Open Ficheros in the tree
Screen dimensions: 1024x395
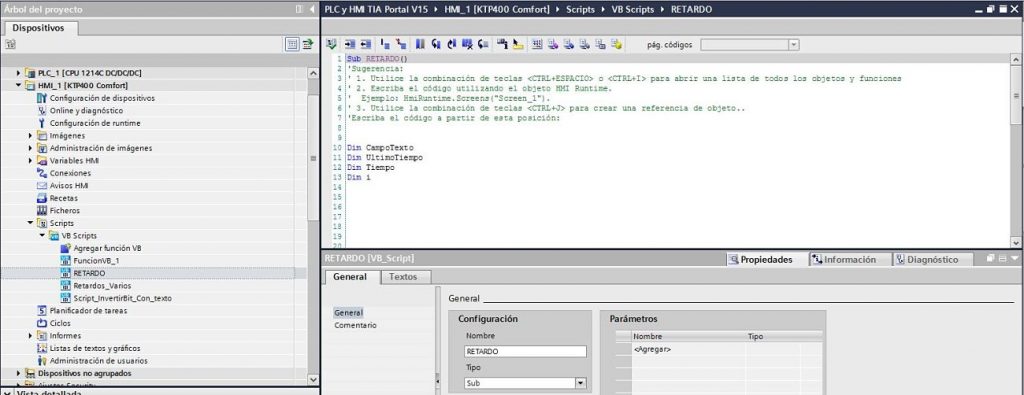pos(65,210)
